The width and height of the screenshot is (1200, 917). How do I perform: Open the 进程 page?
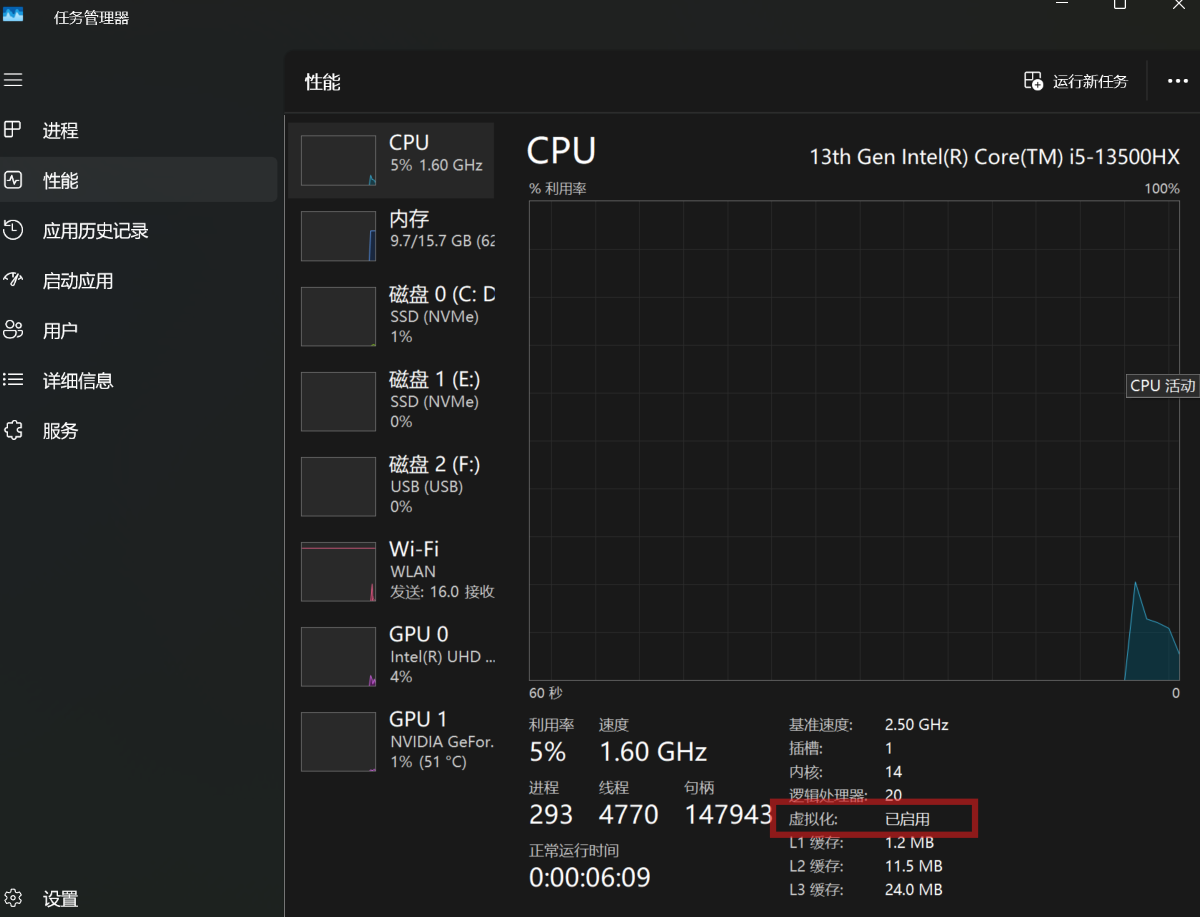click(138, 130)
